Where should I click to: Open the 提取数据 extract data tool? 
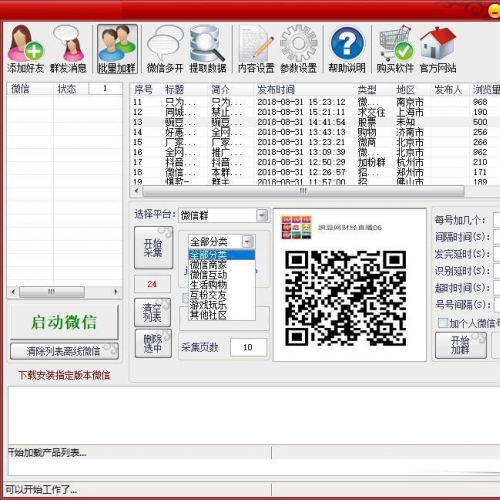[208, 49]
